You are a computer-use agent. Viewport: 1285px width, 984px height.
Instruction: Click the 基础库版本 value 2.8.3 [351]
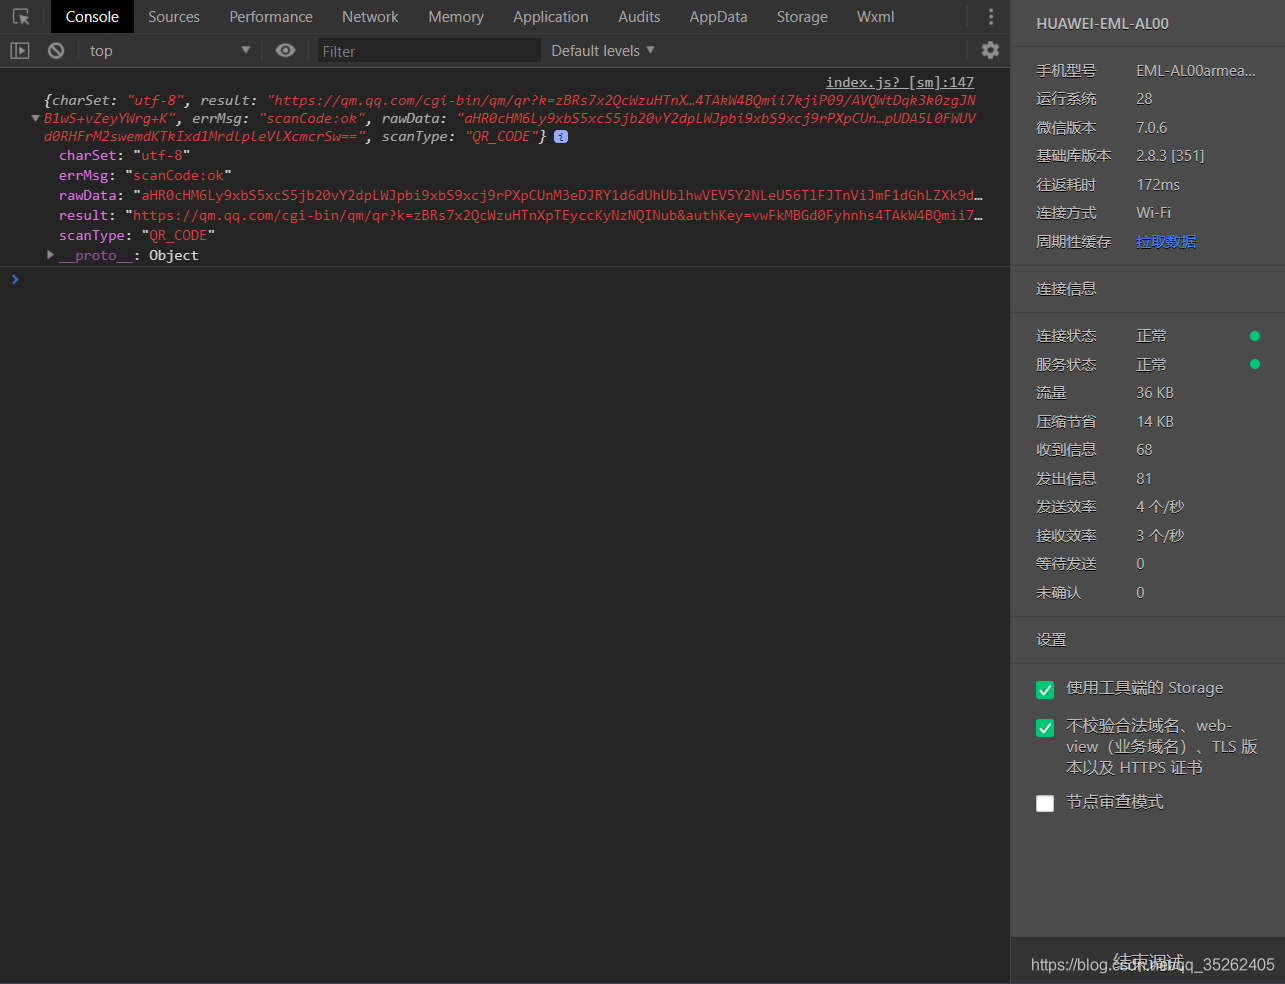click(x=1170, y=155)
